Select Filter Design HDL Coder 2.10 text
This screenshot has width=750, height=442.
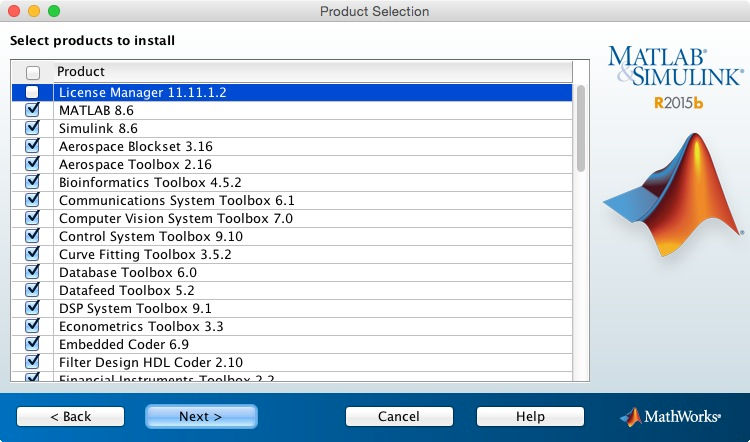click(151, 363)
